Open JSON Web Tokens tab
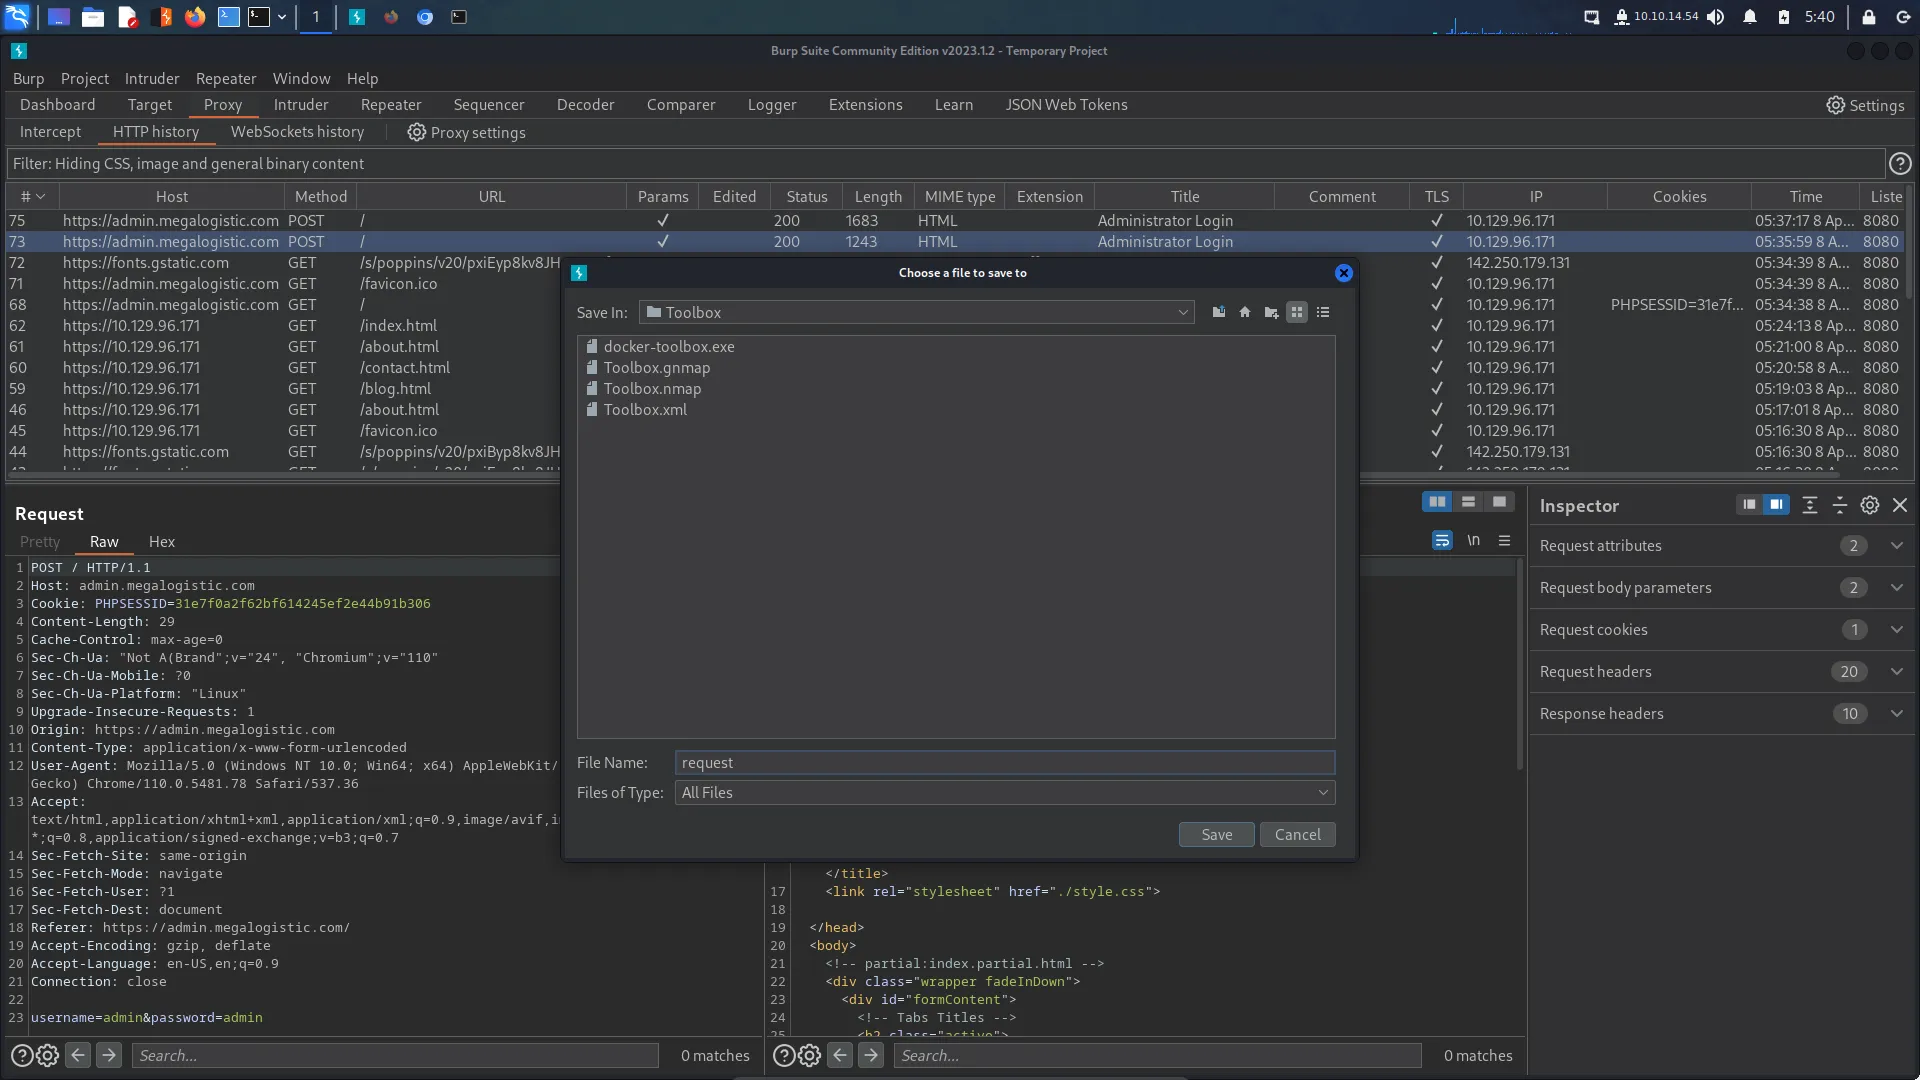The image size is (1920, 1080). (1066, 104)
